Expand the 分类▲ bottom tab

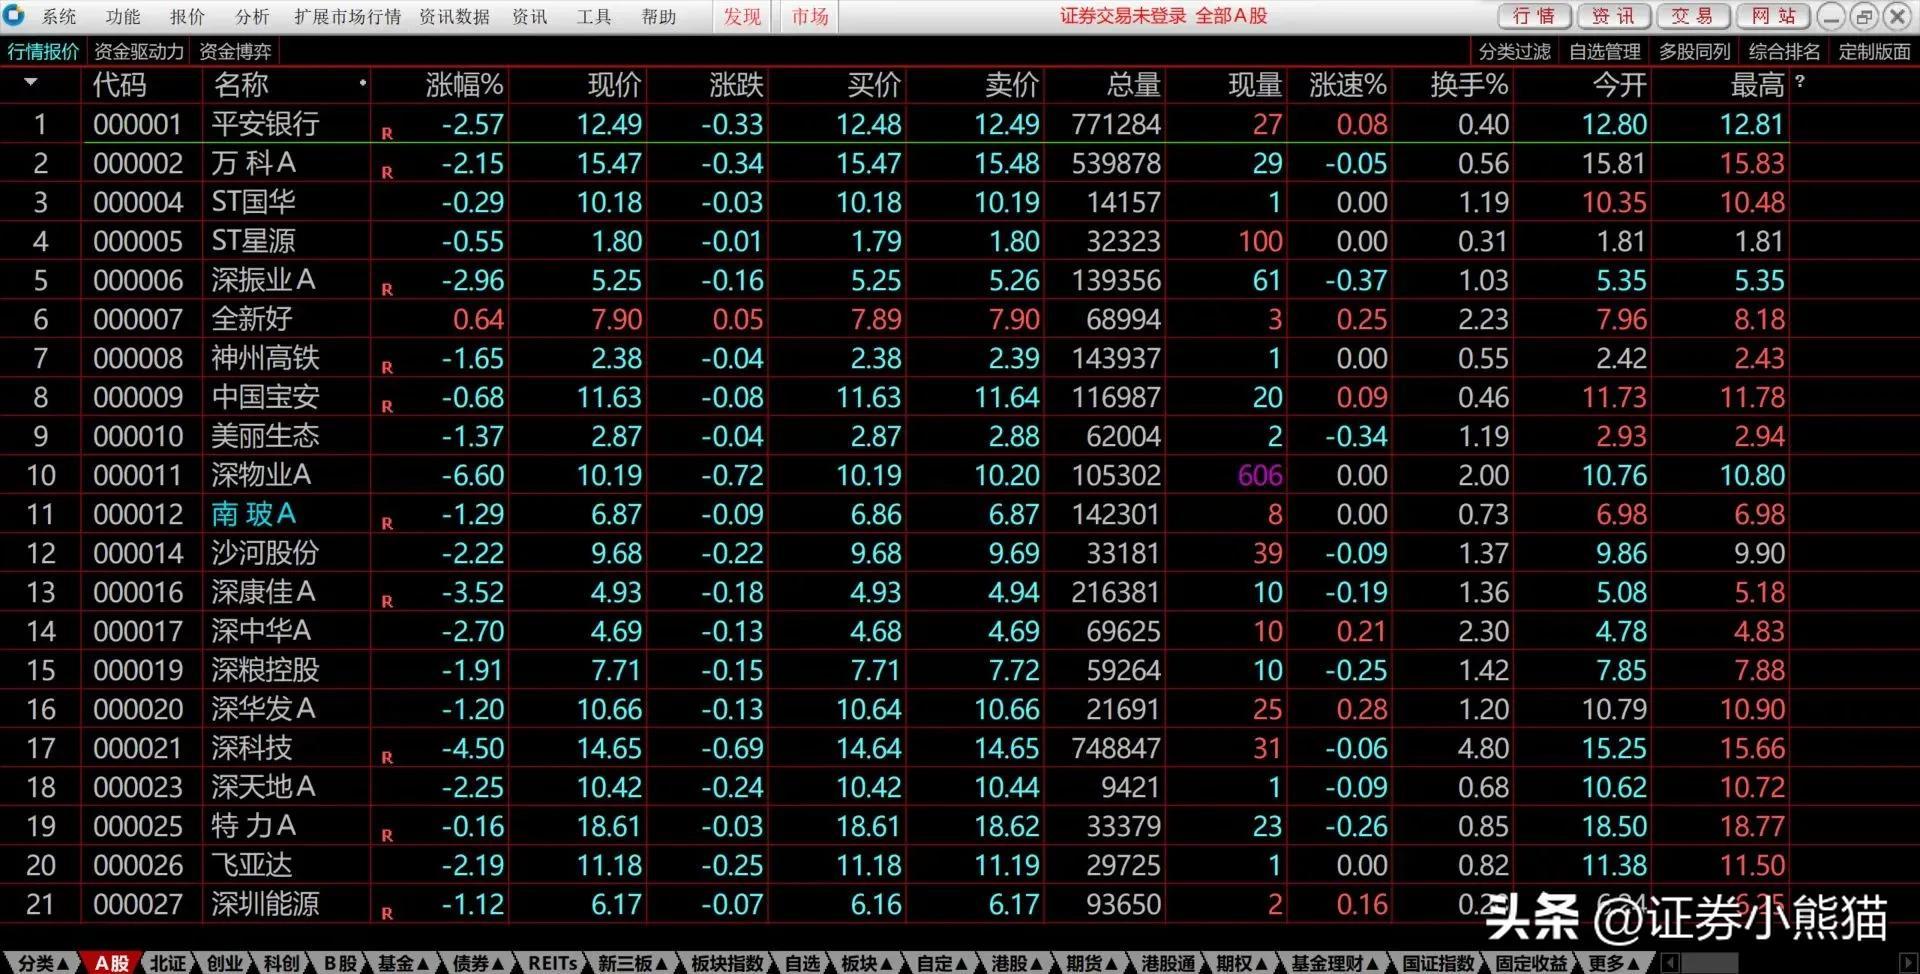point(44,963)
